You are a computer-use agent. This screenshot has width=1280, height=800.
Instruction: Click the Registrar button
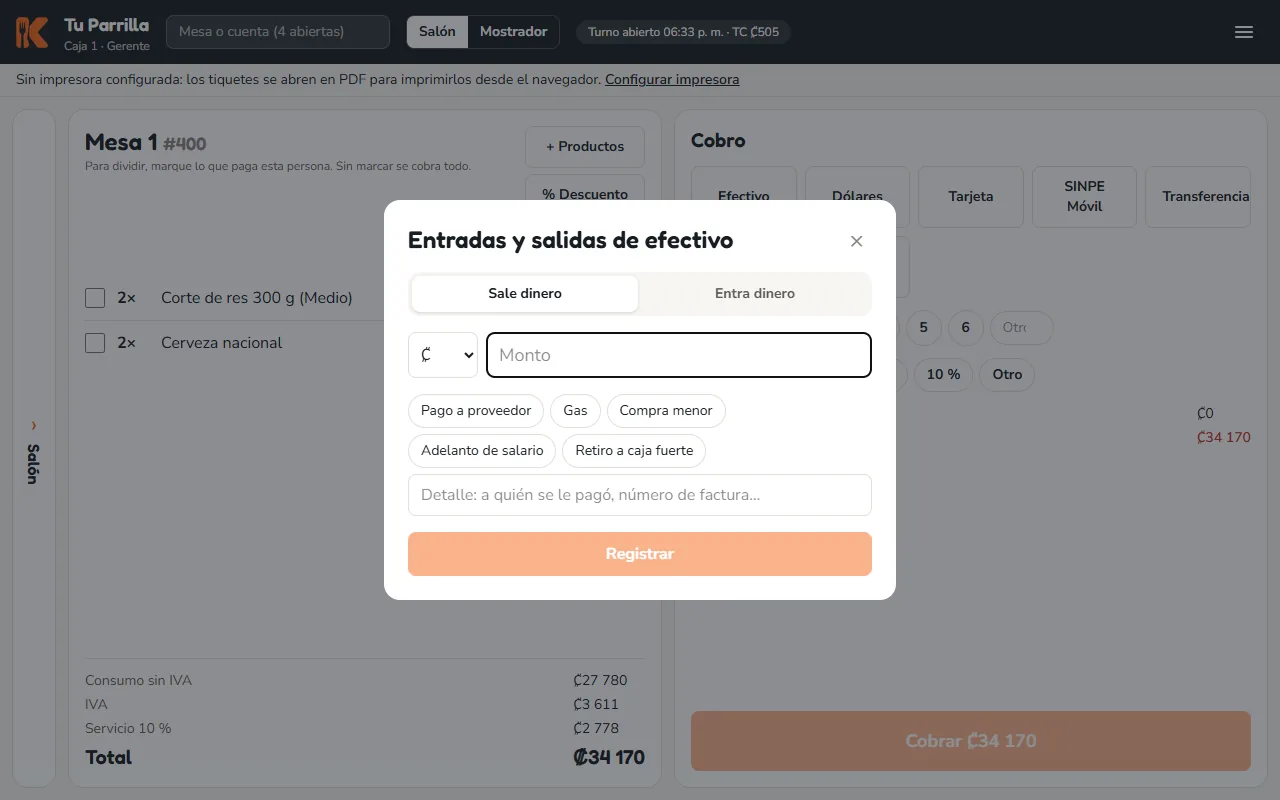tap(640, 554)
